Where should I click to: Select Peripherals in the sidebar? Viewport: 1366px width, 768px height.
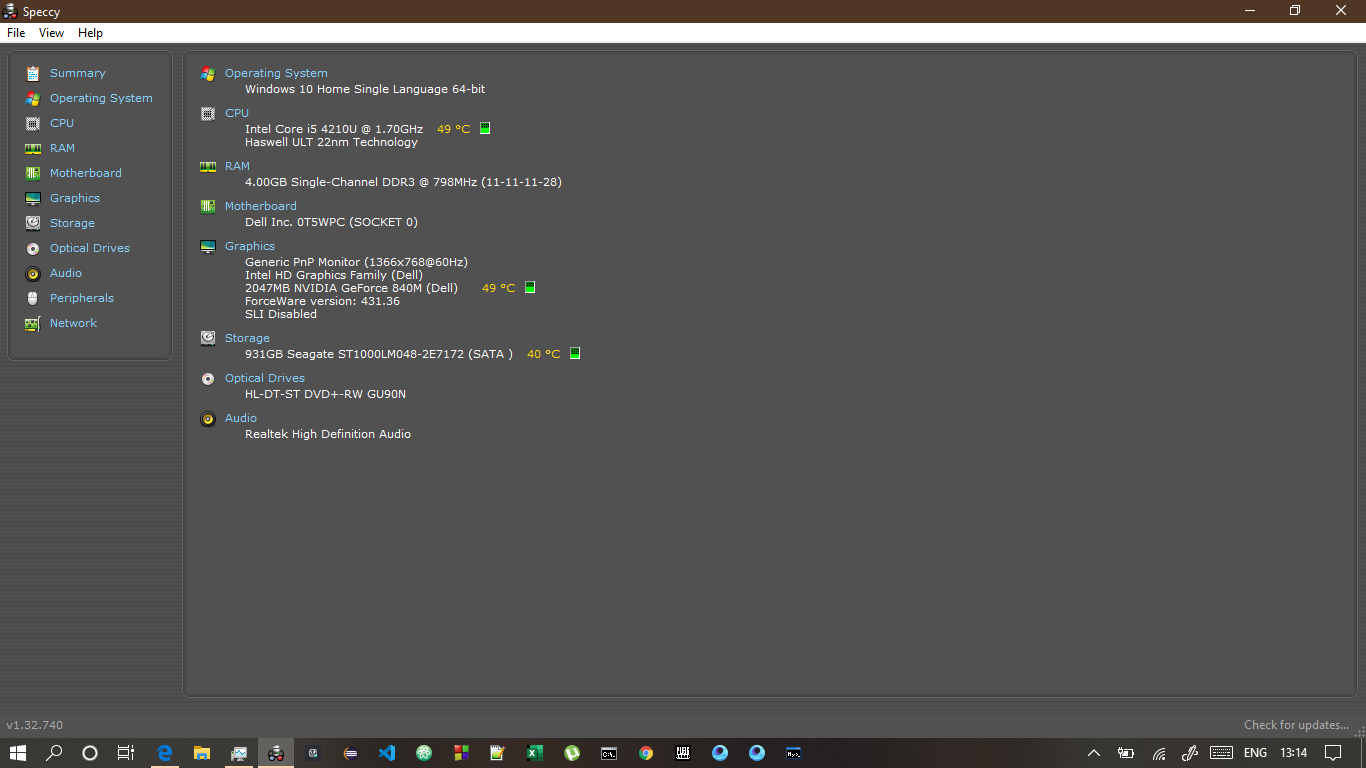[x=82, y=298]
